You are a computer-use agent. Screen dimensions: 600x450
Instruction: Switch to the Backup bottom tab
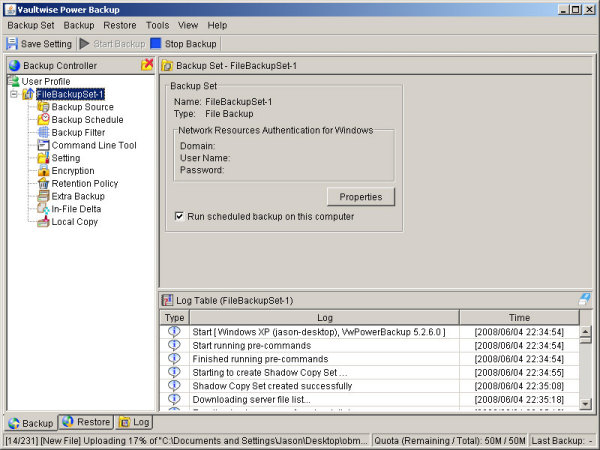pyautogui.click(x=31, y=423)
